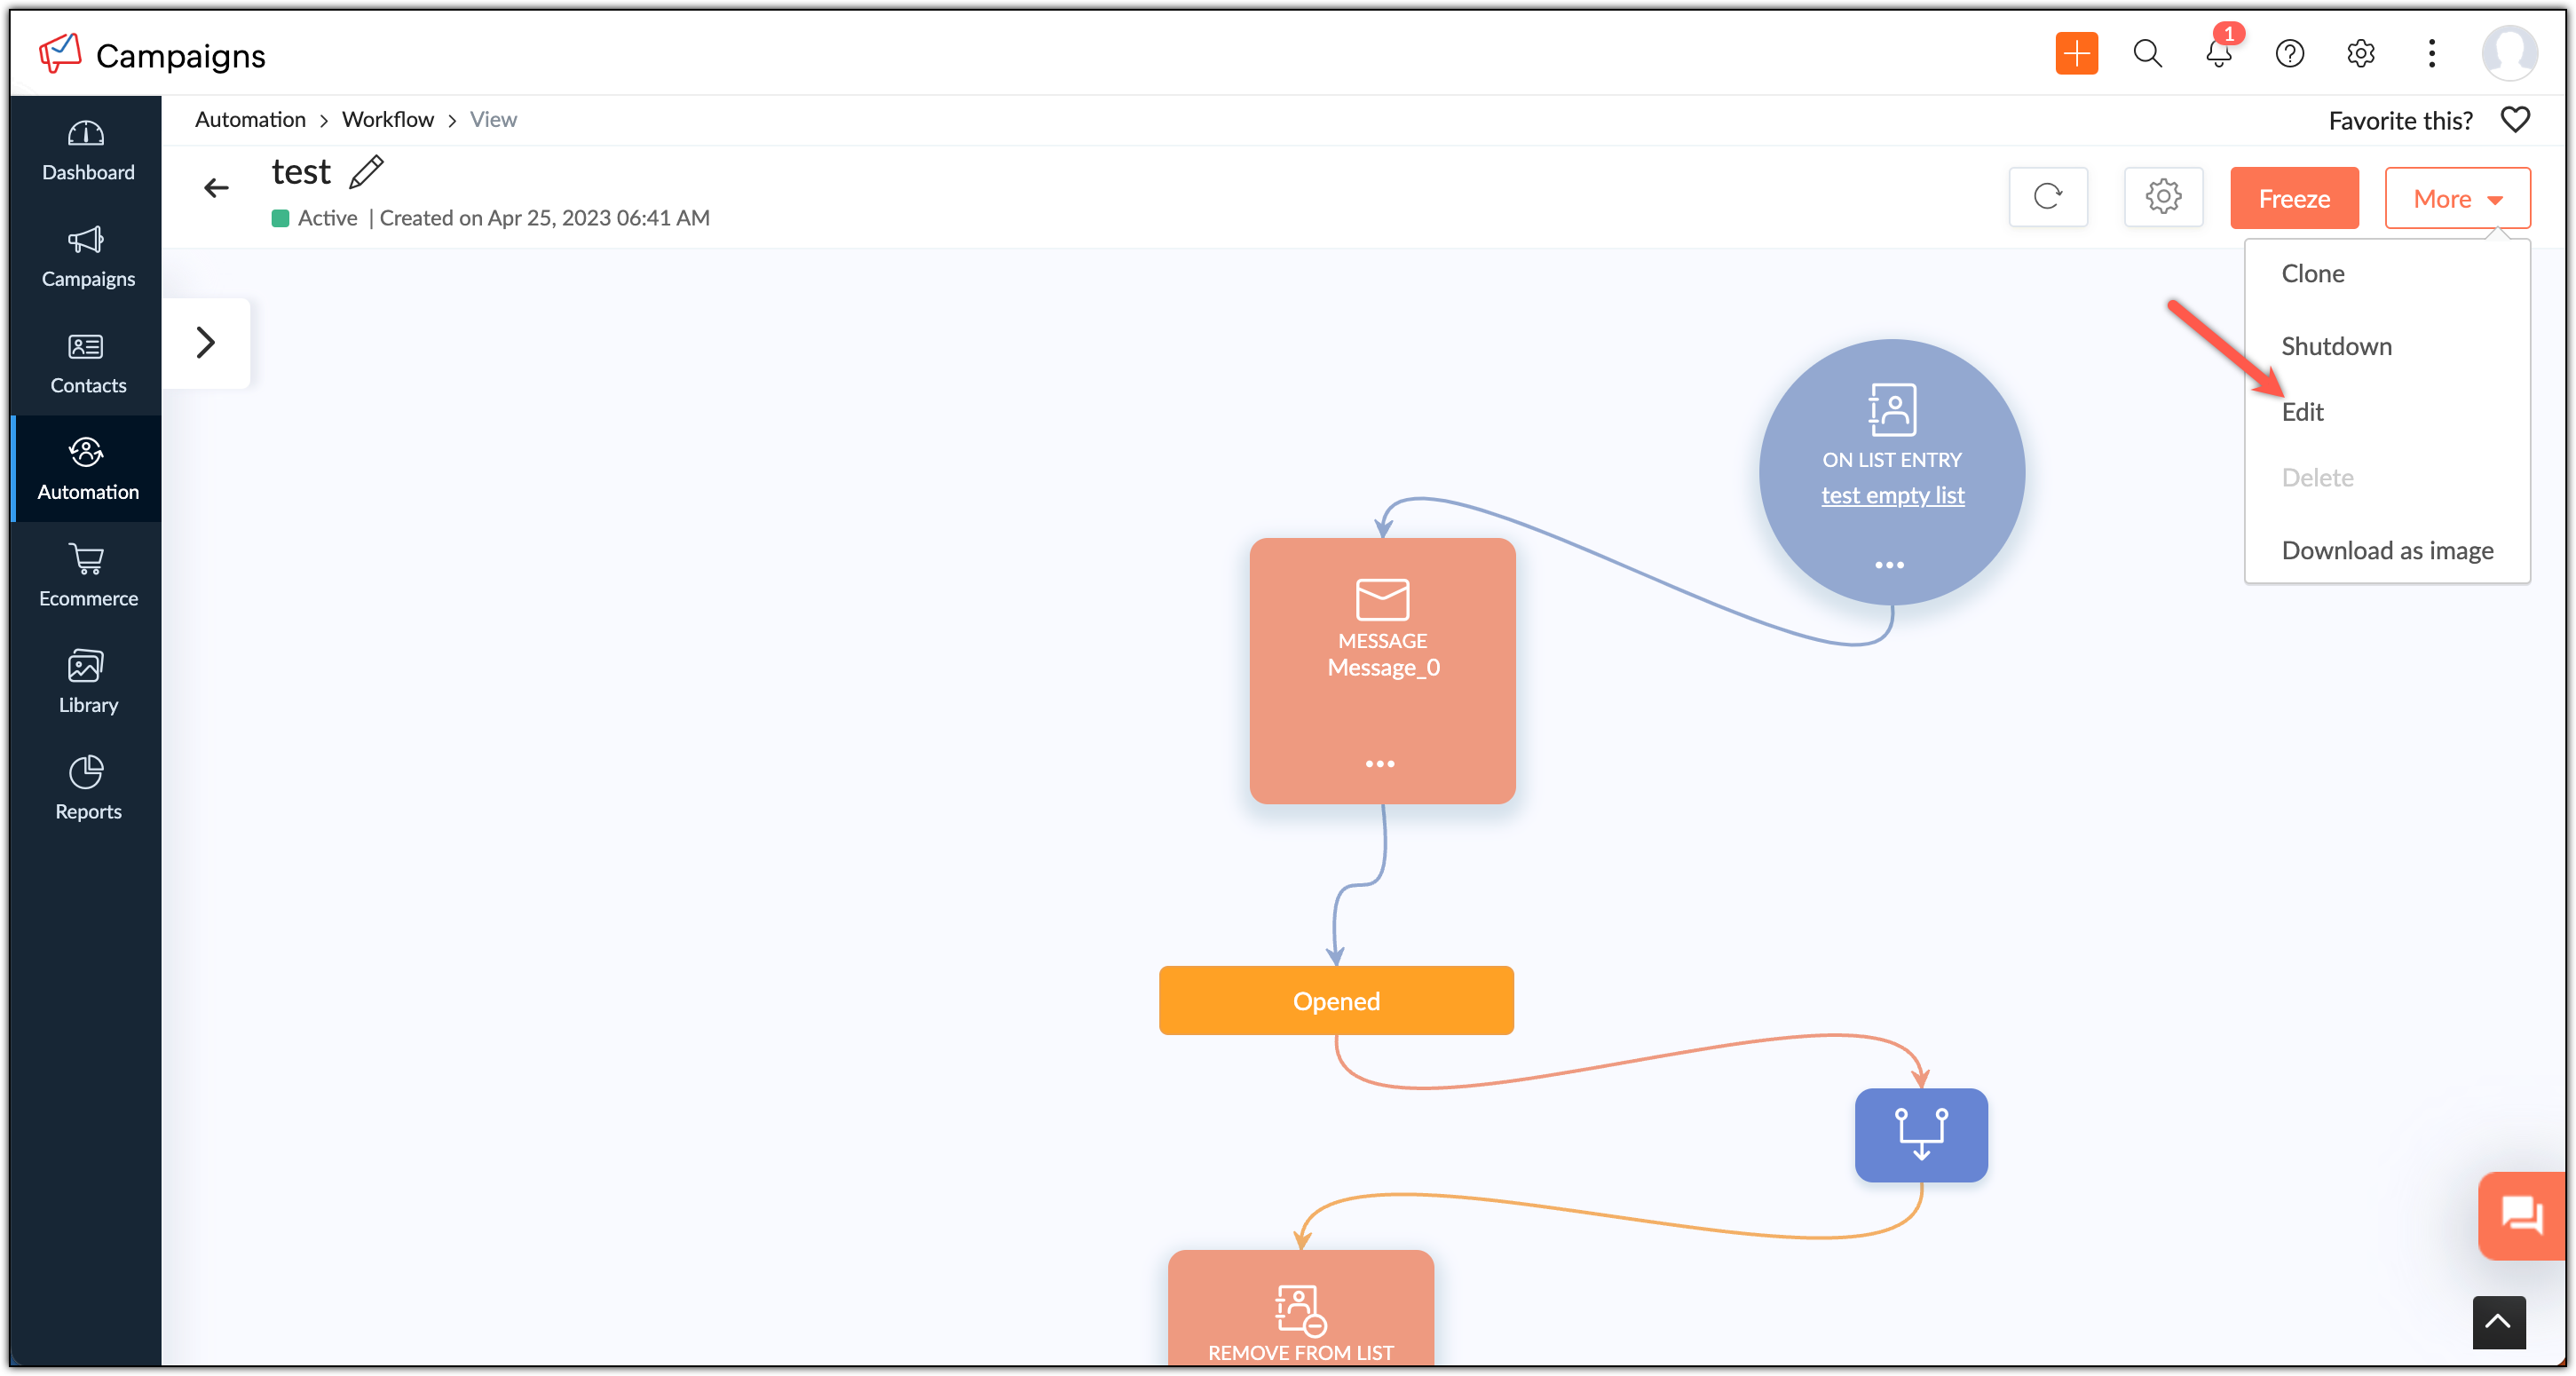Select Contacts in the left sidebar
This screenshot has width=2576, height=1376.
[87, 362]
